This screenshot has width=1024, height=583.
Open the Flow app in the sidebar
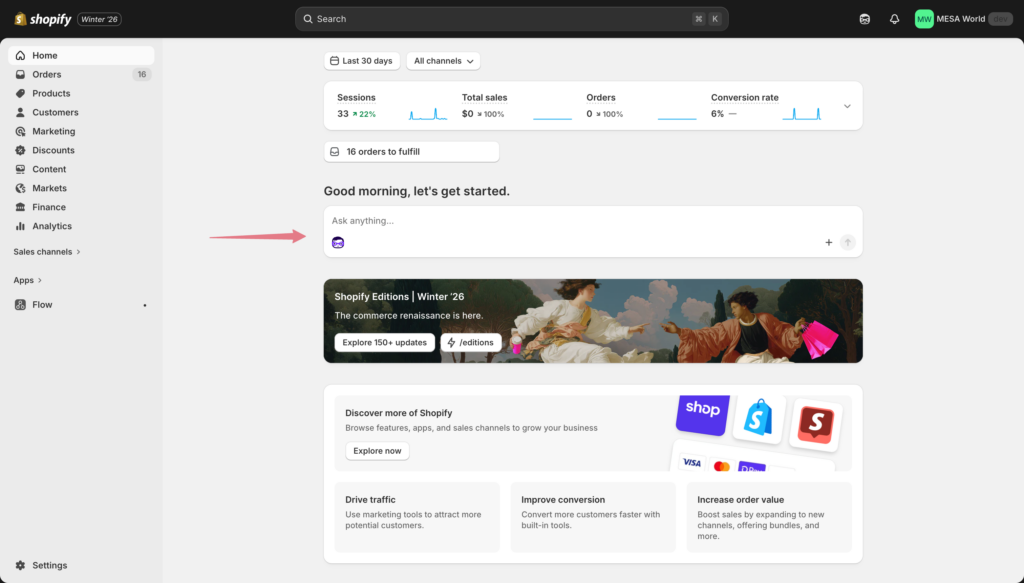pyautogui.click(x=41, y=304)
